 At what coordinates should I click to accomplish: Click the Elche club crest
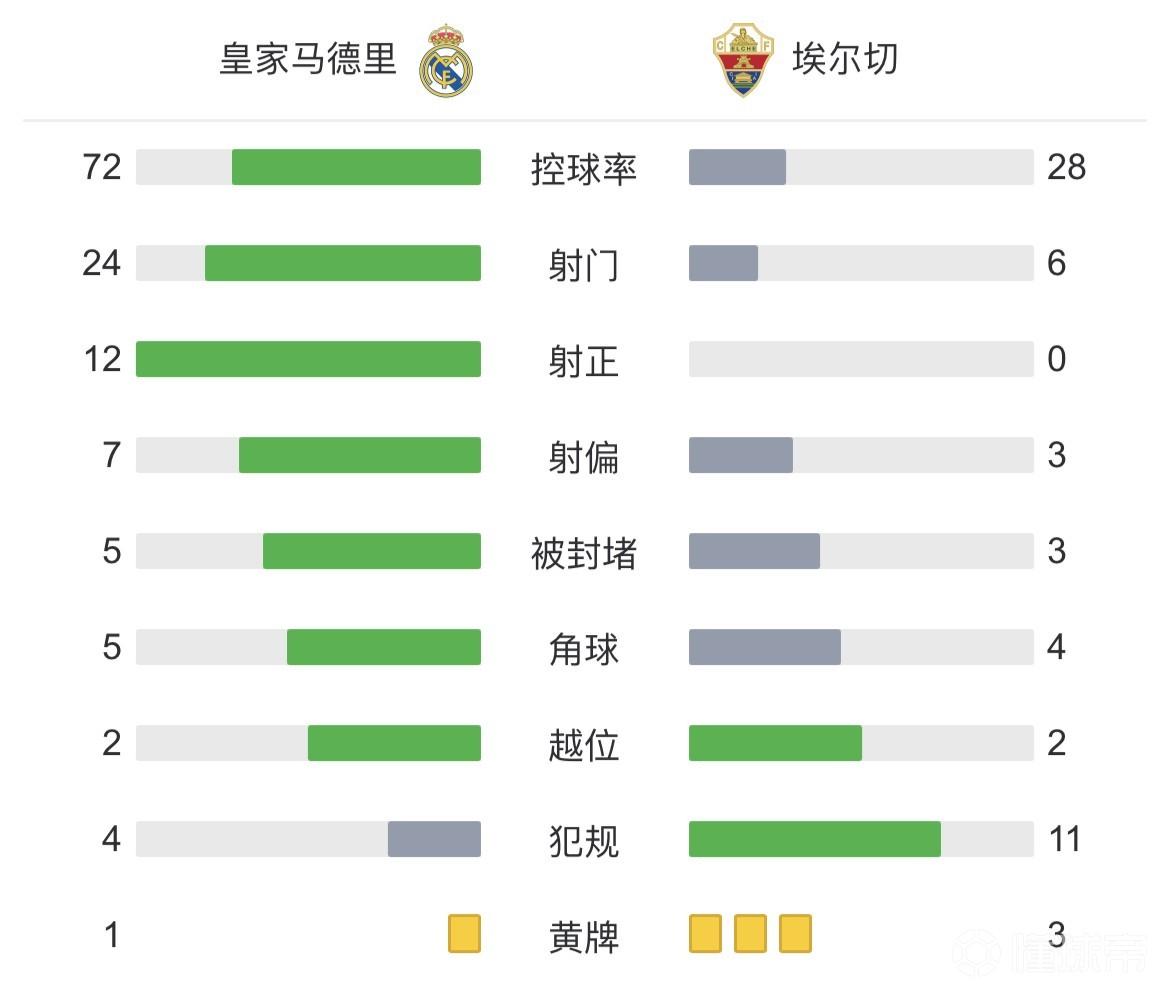pos(742,60)
